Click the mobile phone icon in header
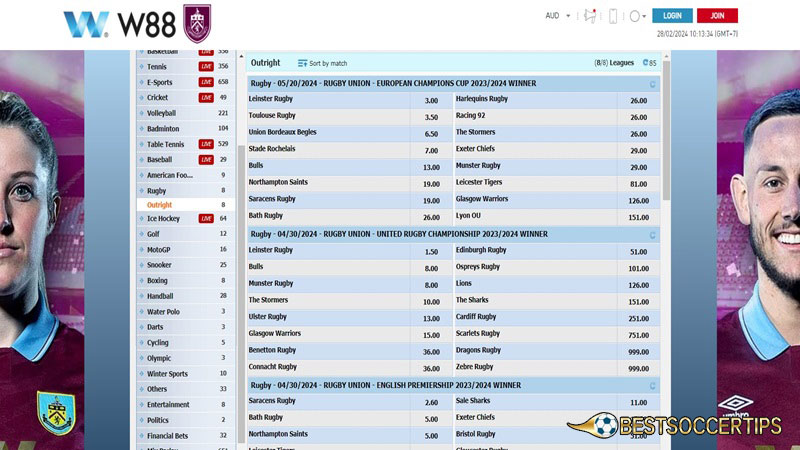 tap(613, 16)
